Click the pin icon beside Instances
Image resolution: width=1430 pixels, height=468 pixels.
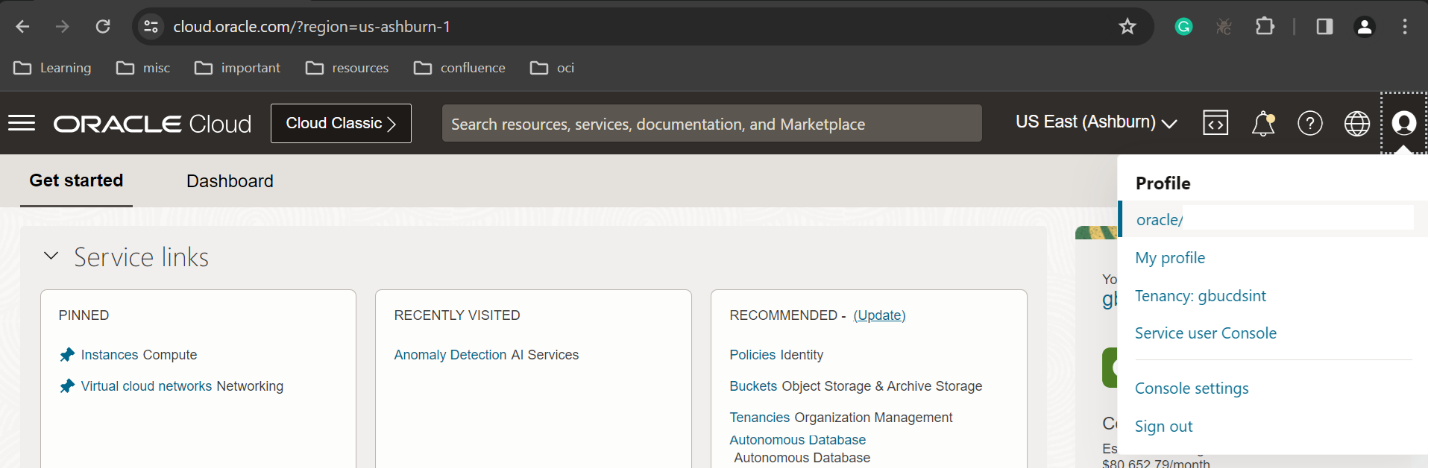point(67,355)
